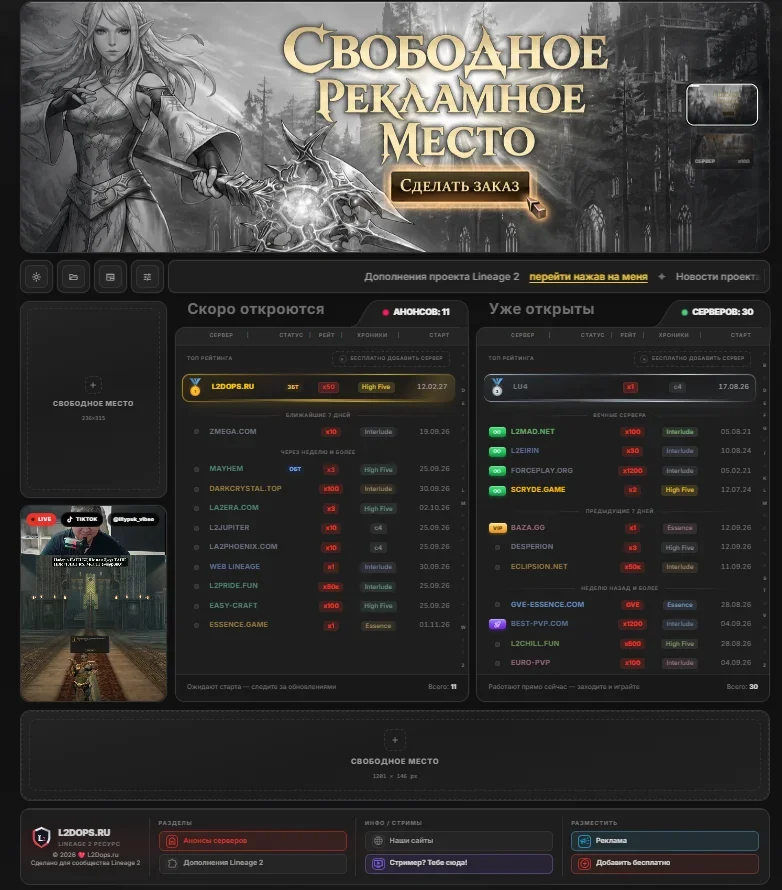Click the video icon on Стример? Тебе сюда!
Screen dimensions: 782x890
click(378, 863)
